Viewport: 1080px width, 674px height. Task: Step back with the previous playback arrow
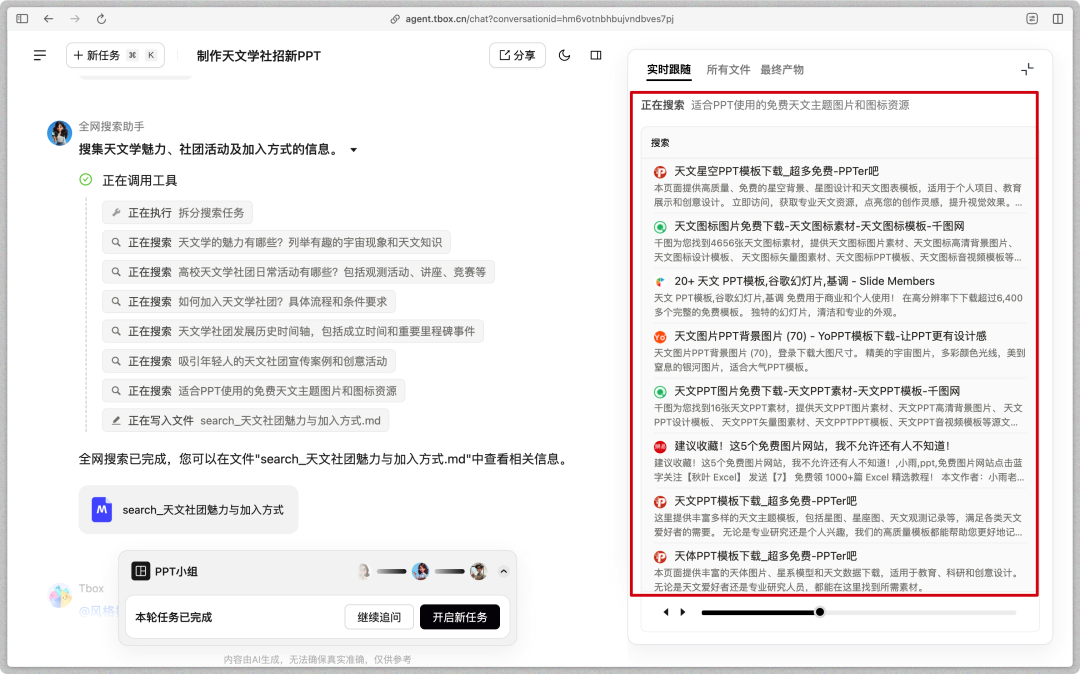[x=665, y=612]
